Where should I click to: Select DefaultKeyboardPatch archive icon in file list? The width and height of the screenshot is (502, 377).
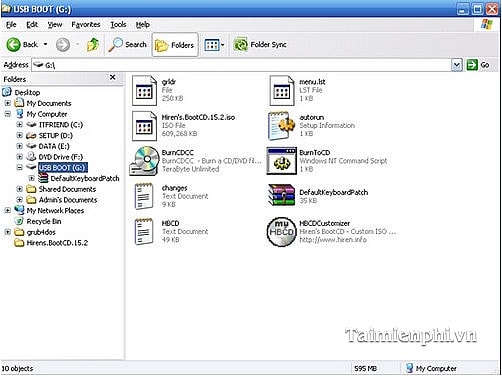[282, 196]
